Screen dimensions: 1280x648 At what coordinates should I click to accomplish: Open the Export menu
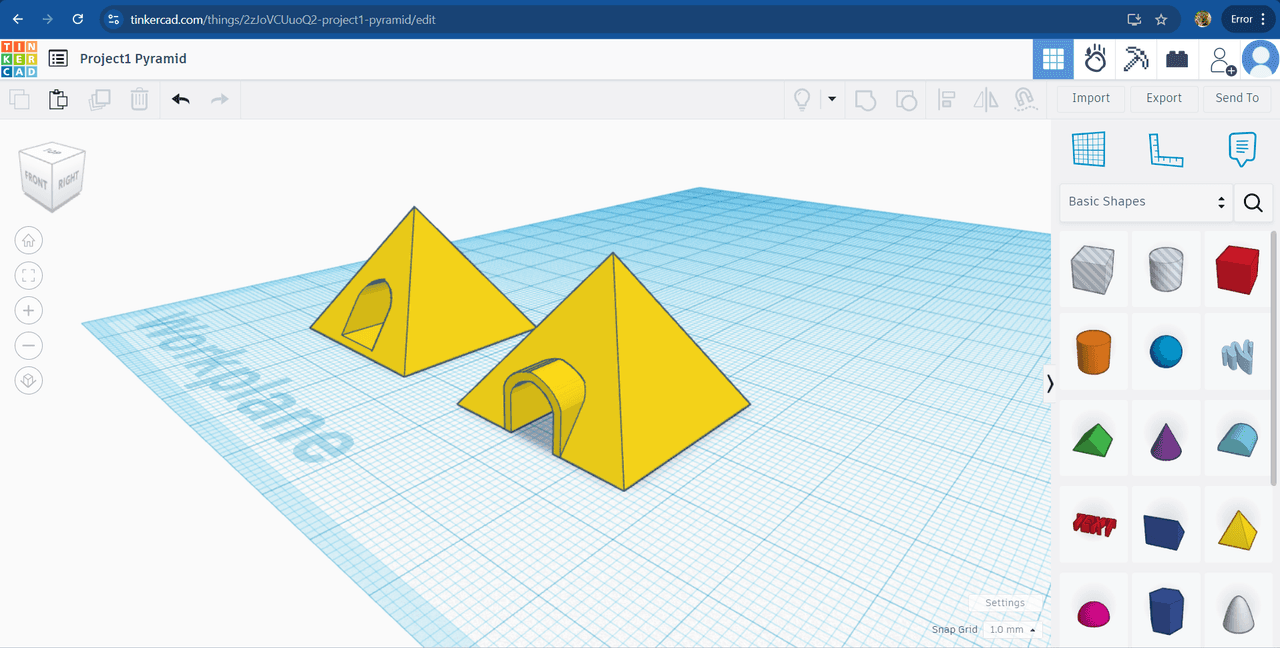(1163, 98)
